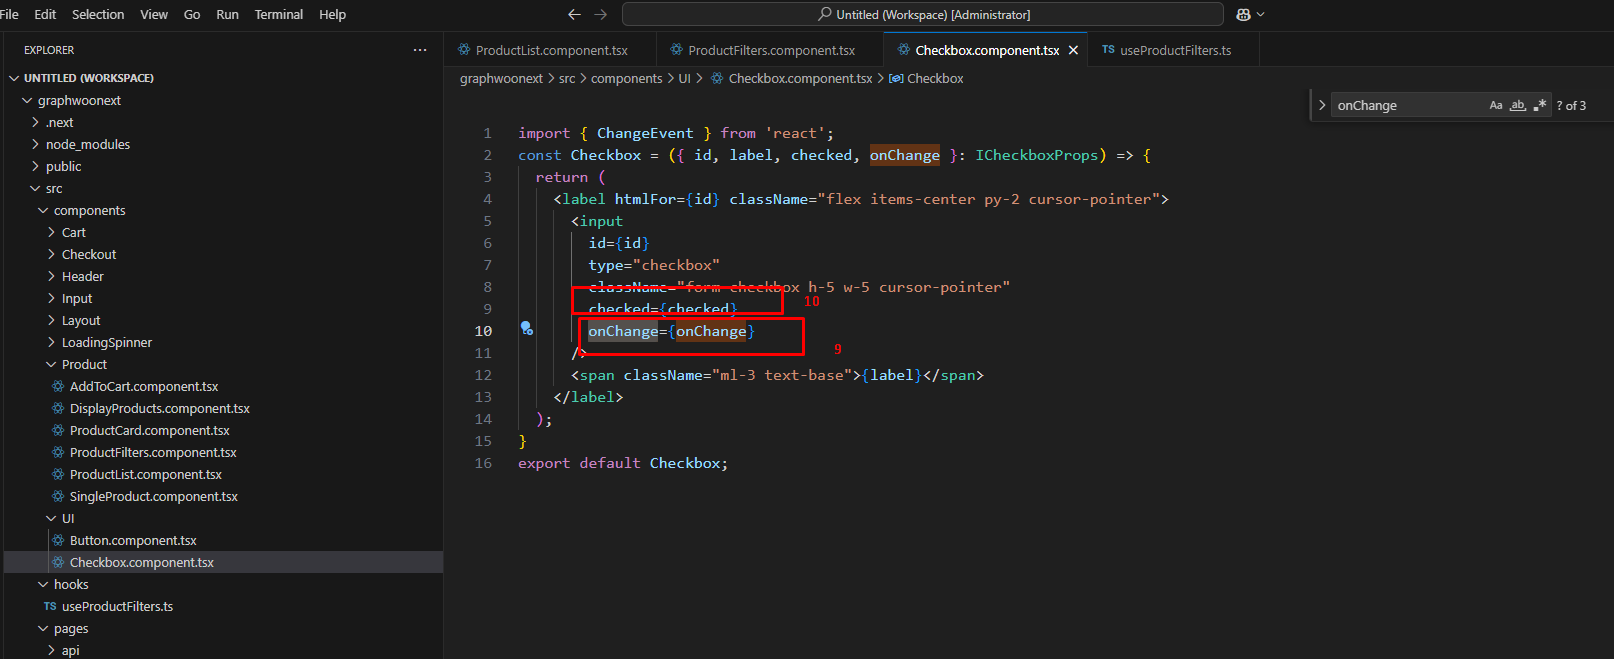
Task: Toggle Match Case in find widget
Action: (1496, 105)
